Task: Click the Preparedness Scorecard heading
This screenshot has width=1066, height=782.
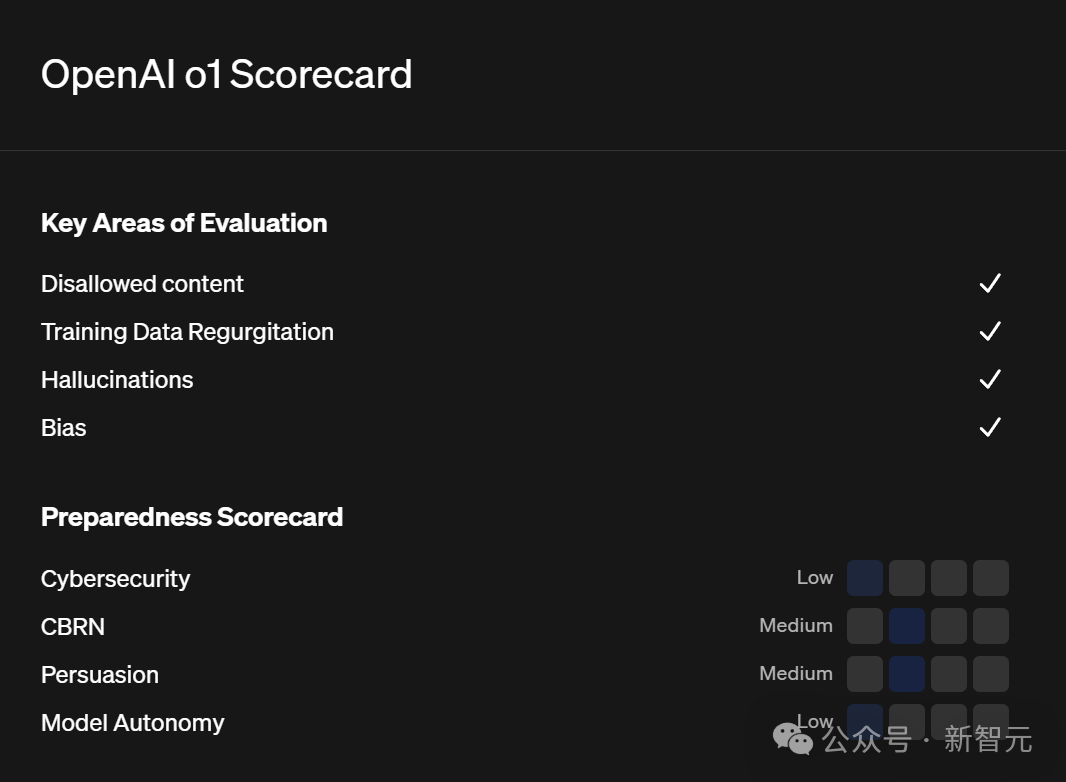Action: [192, 517]
